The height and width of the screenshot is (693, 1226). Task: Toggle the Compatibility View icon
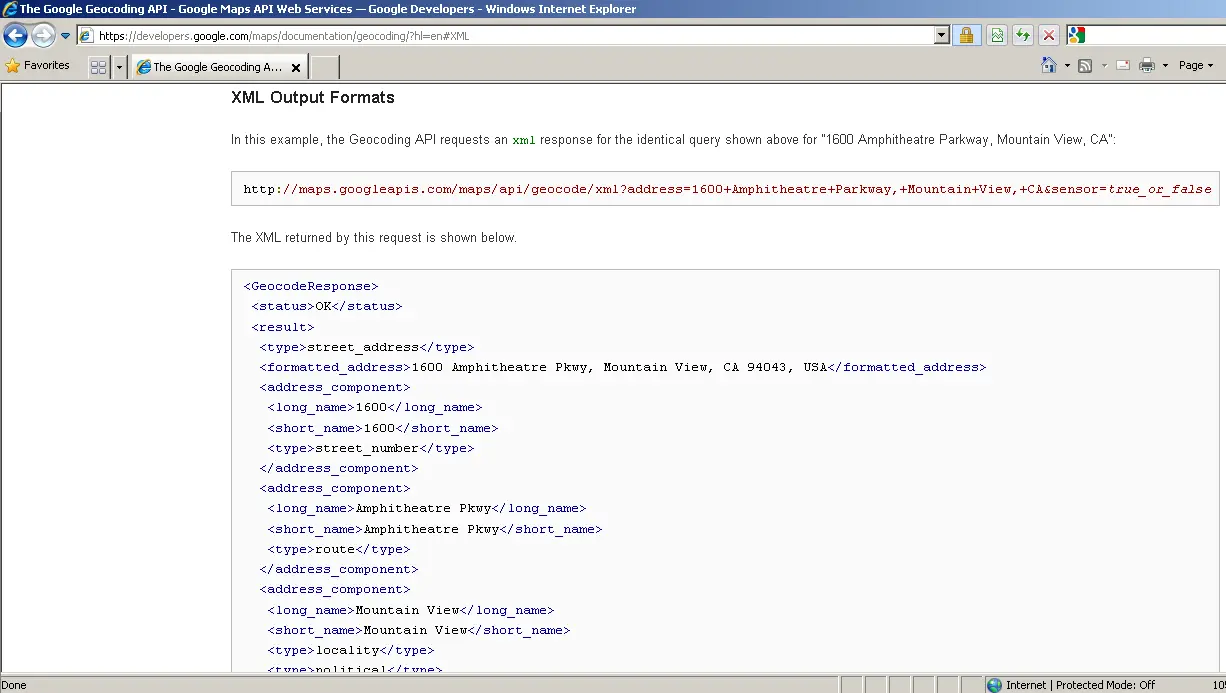click(x=997, y=36)
